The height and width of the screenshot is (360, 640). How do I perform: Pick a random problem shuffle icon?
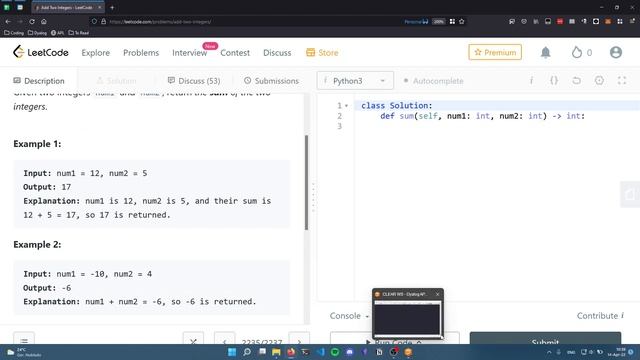point(193,339)
